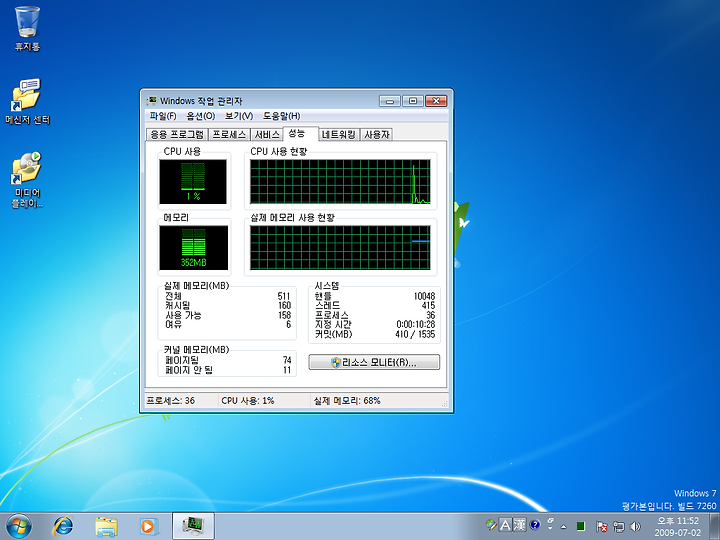
Task: Switch to the 응용 프로그램 tab
Action: pos(177,135)
